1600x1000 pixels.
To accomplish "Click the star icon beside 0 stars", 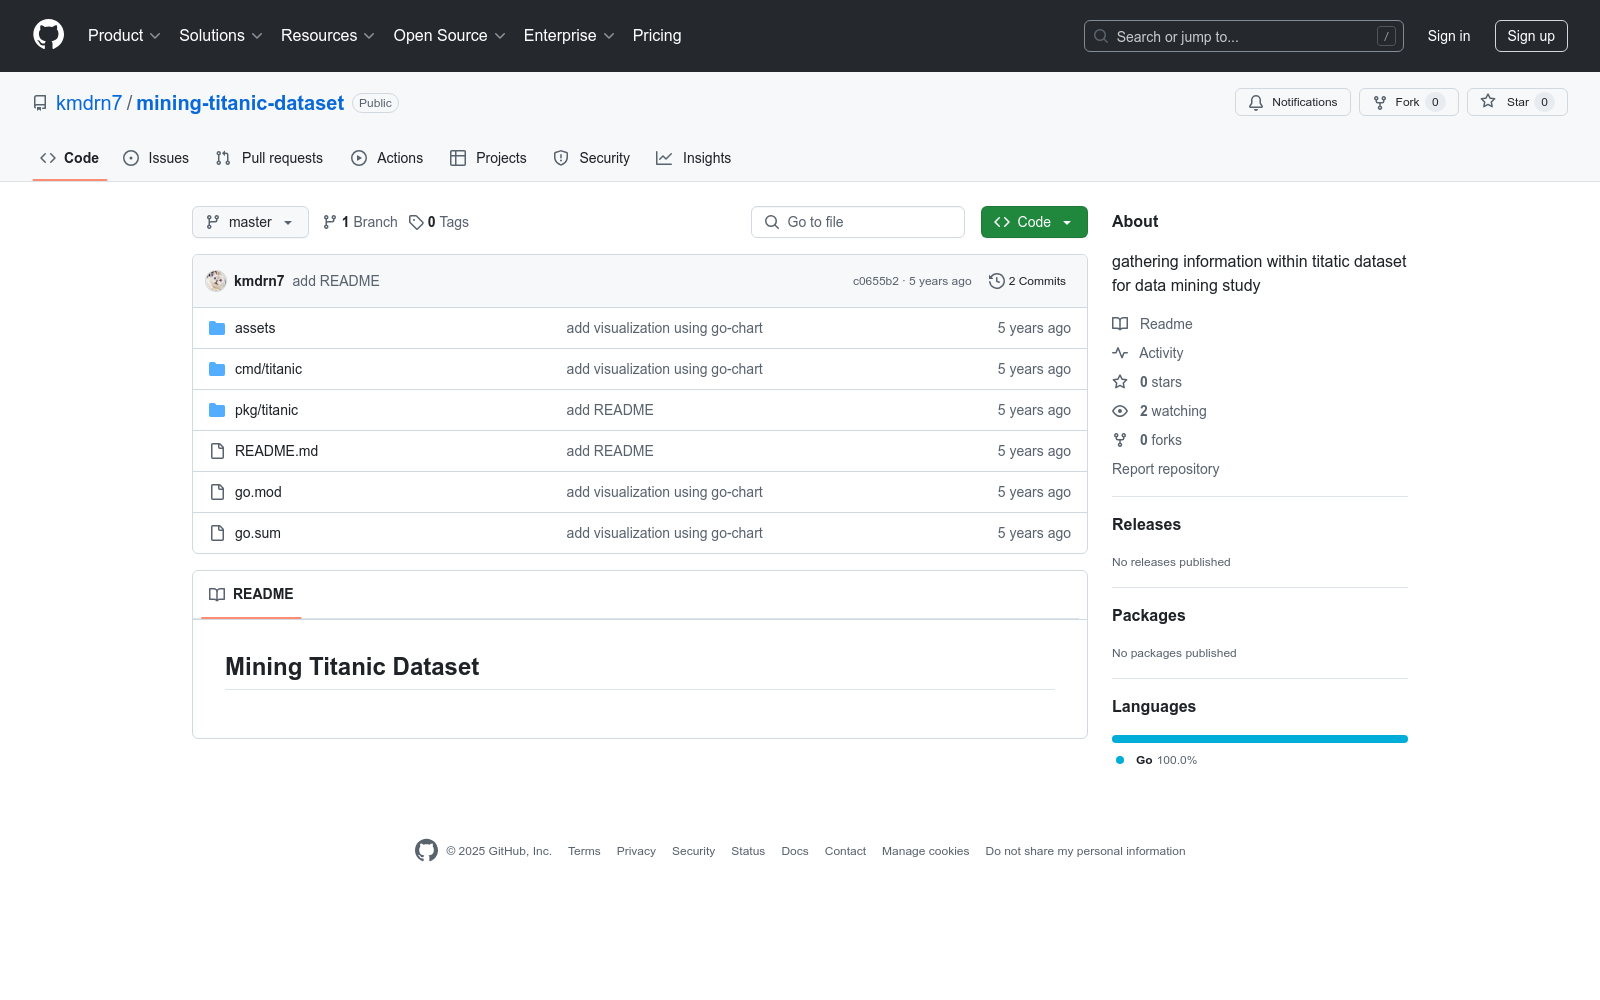I will coord(1120,382).
